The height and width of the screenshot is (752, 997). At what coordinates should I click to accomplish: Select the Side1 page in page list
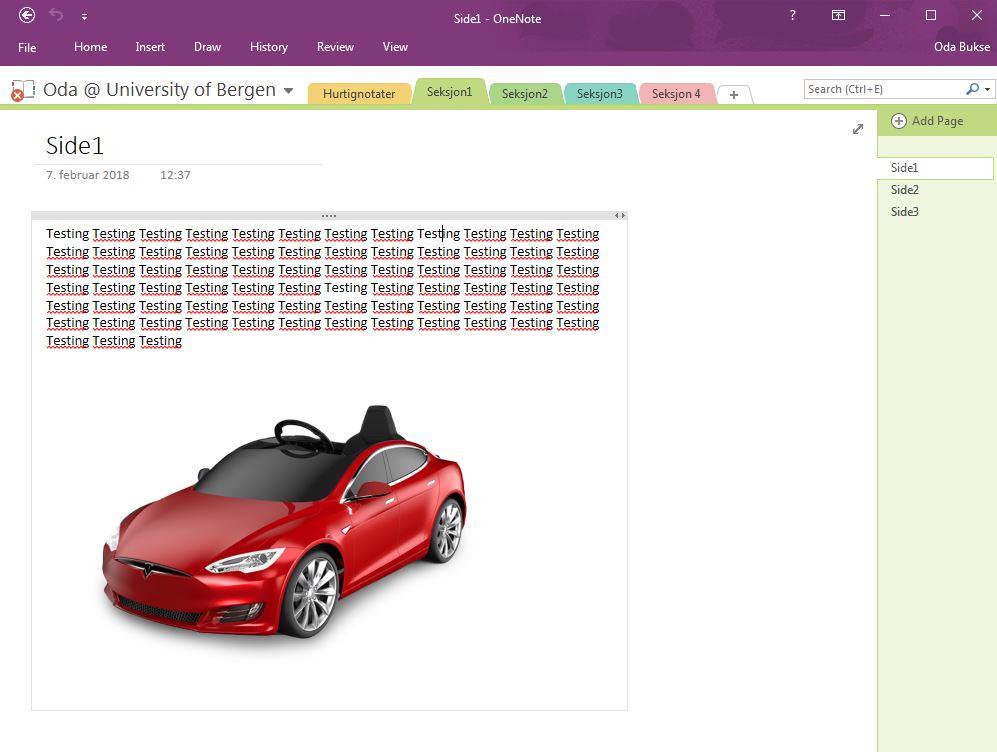pos(935,168)
